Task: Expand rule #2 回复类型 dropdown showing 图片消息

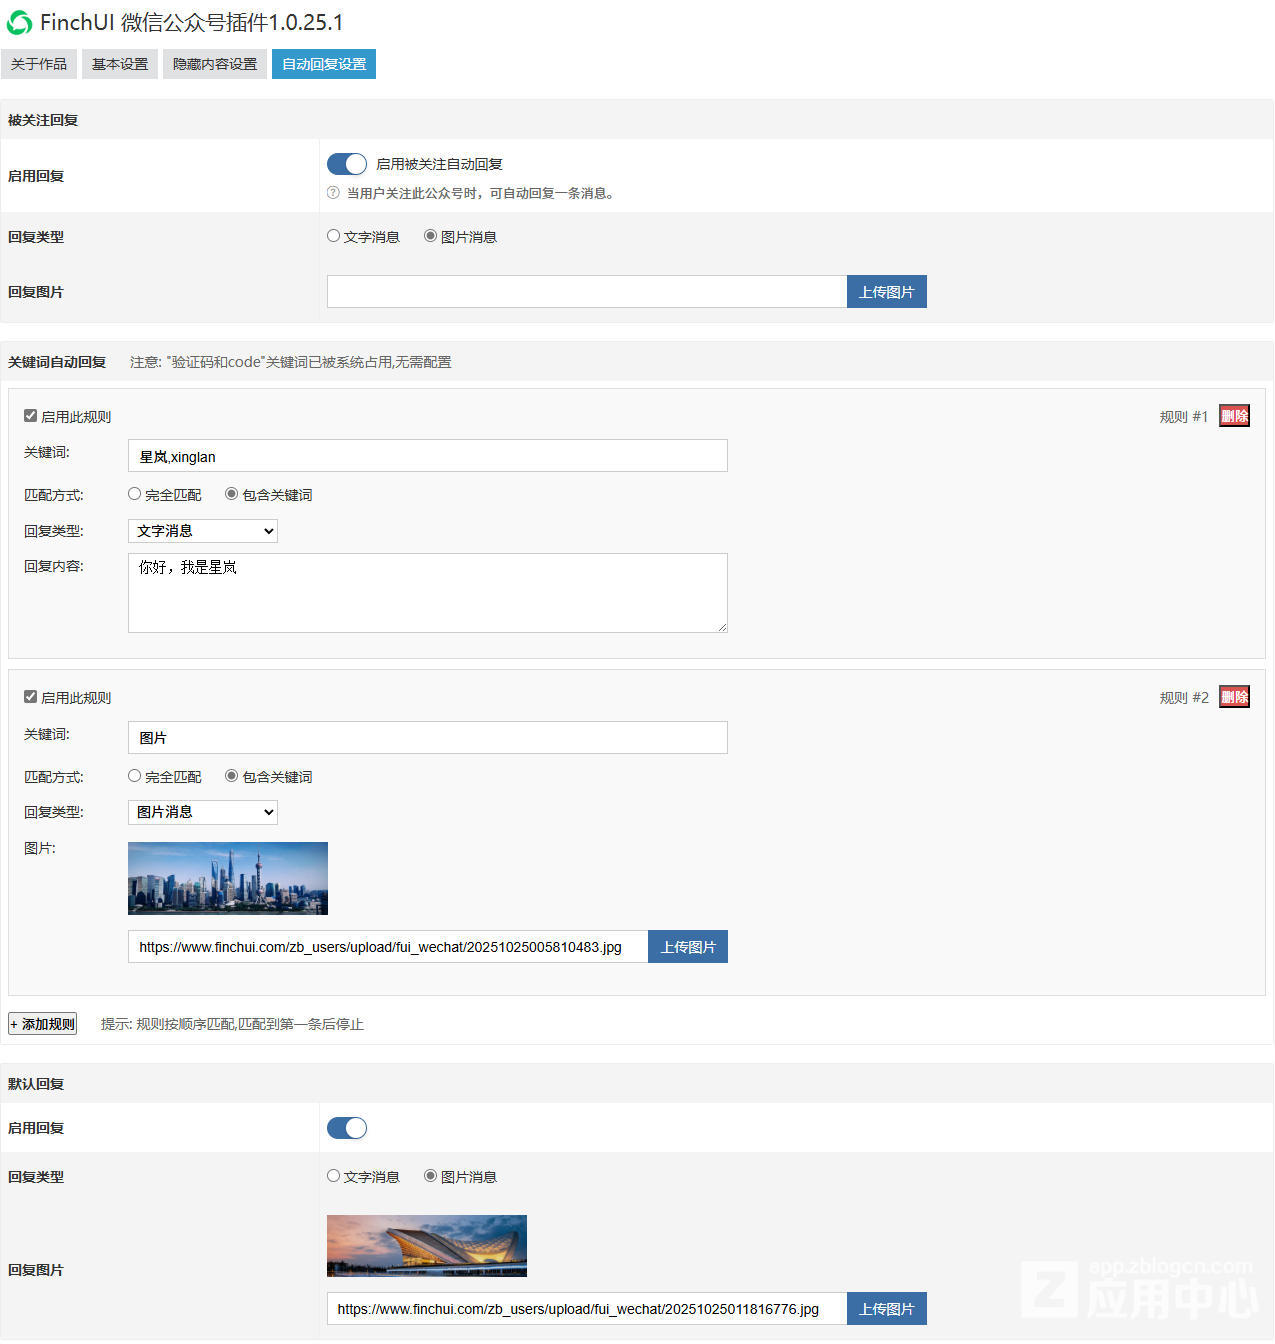Action: 203,812
